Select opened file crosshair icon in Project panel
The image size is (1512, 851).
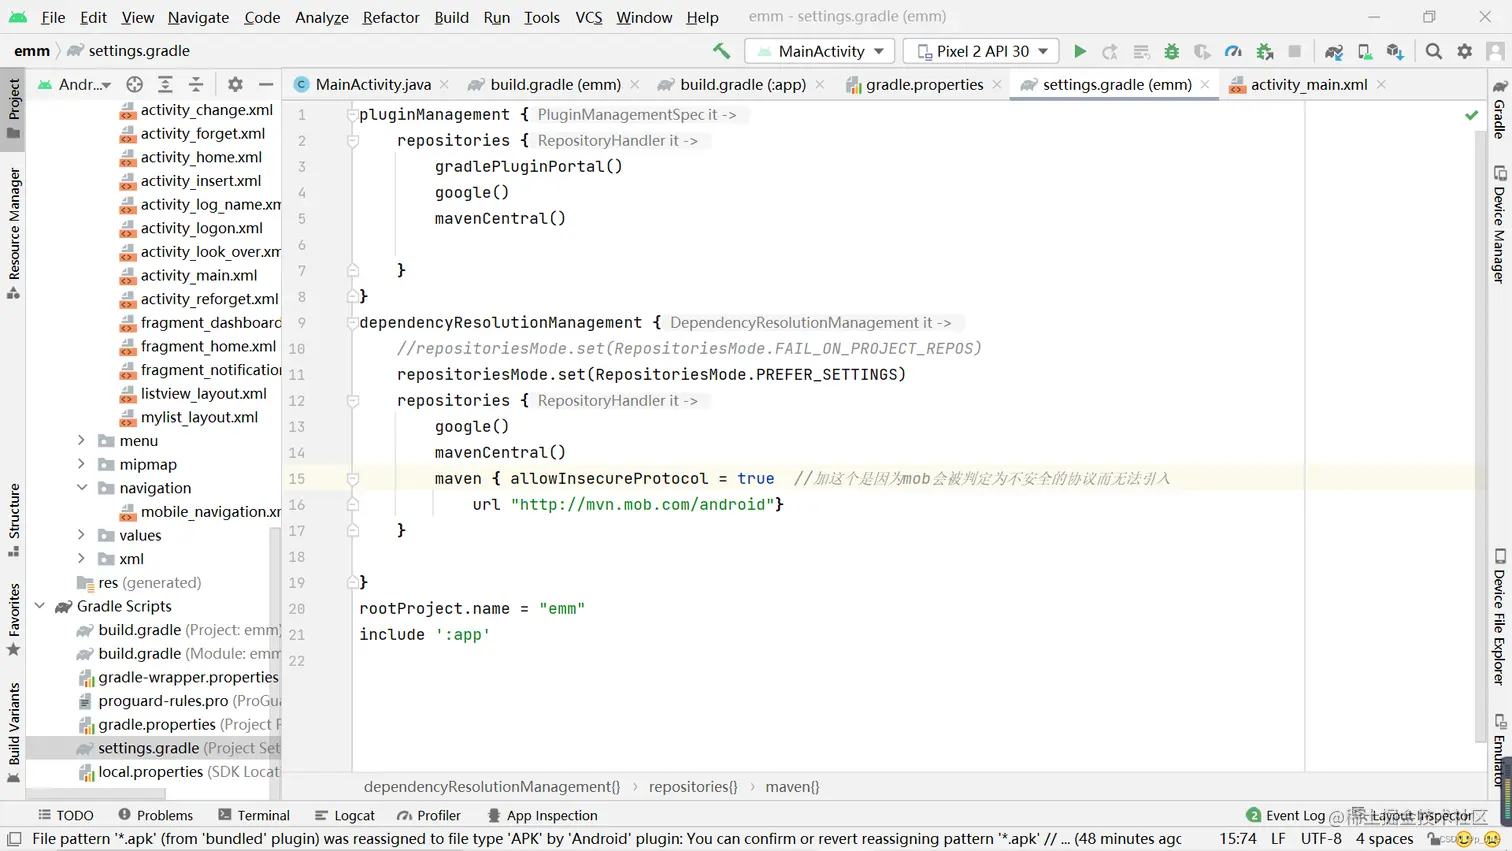coord(135,85)
